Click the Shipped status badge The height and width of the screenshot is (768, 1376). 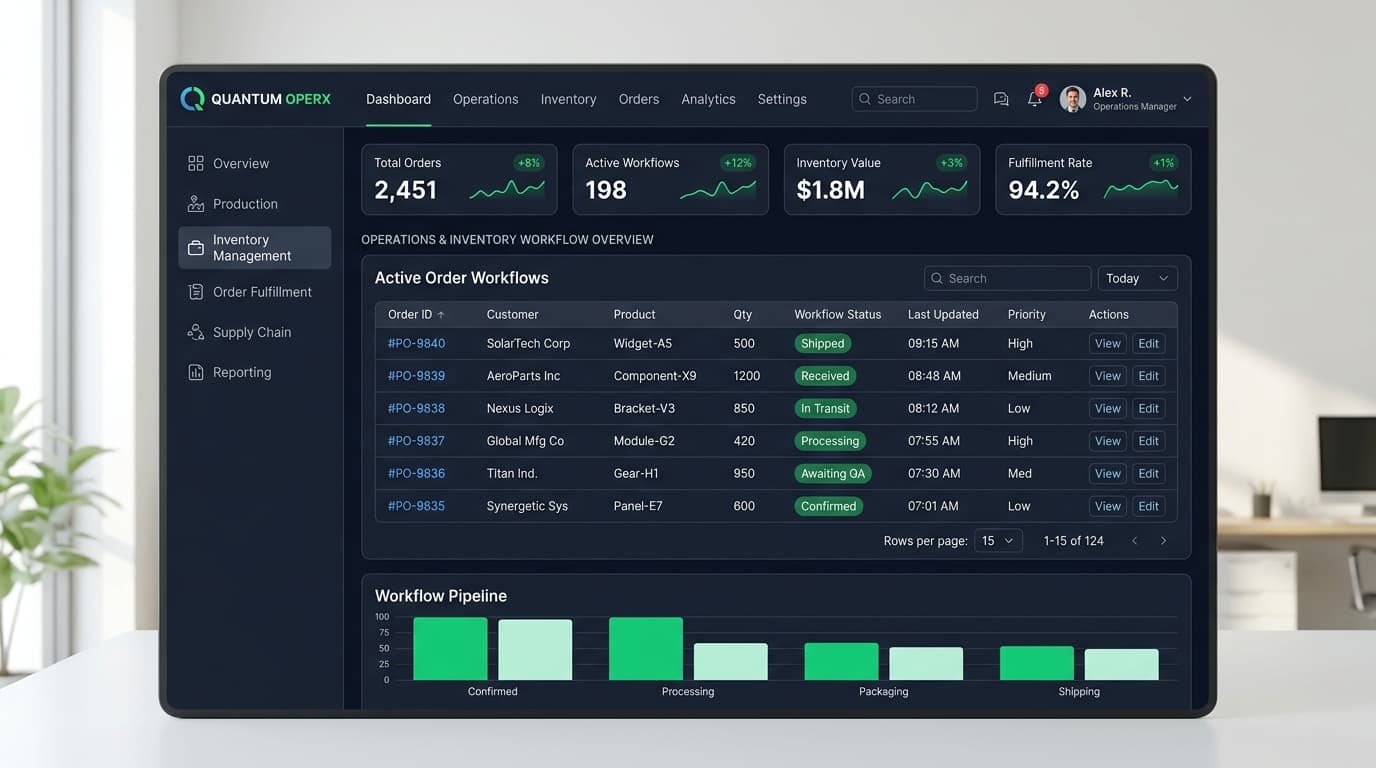[x=823, y=343]
